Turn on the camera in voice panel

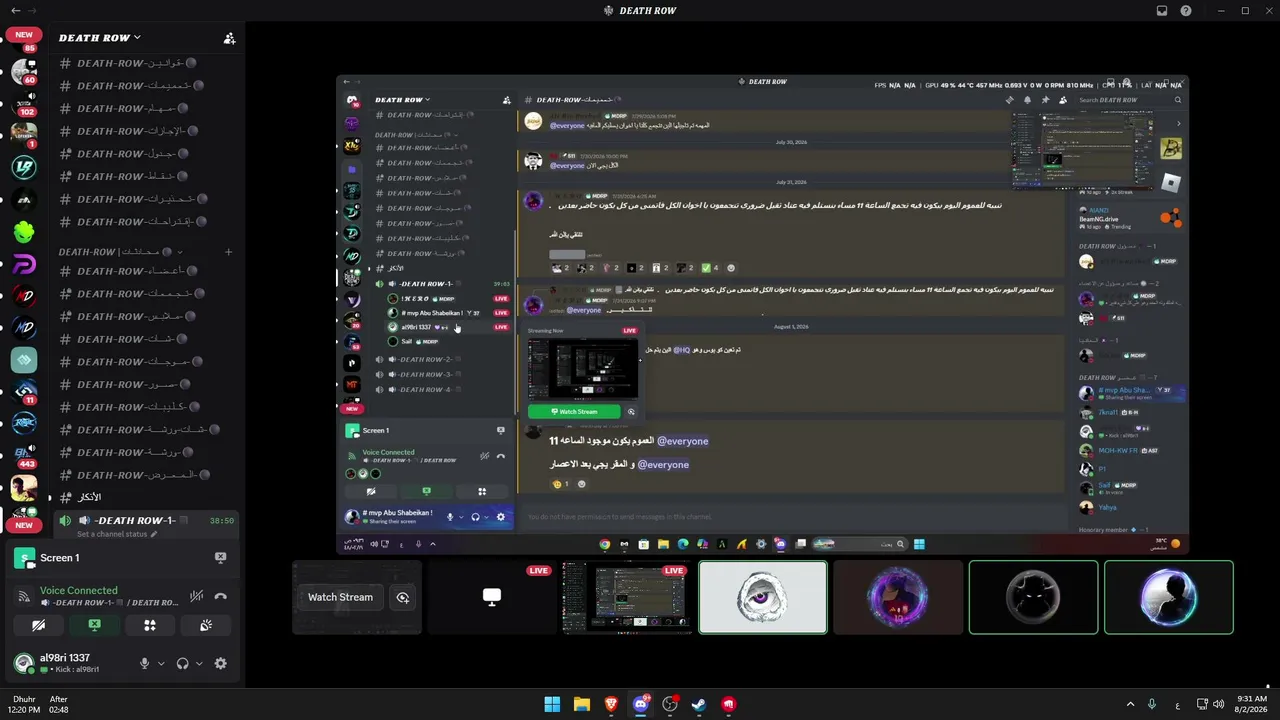point(38,626)
